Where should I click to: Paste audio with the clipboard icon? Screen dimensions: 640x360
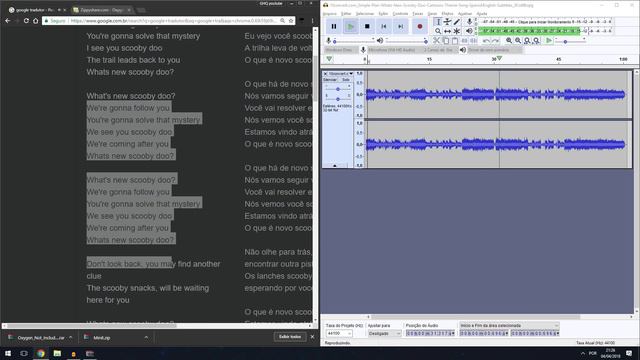coord(455,40)
